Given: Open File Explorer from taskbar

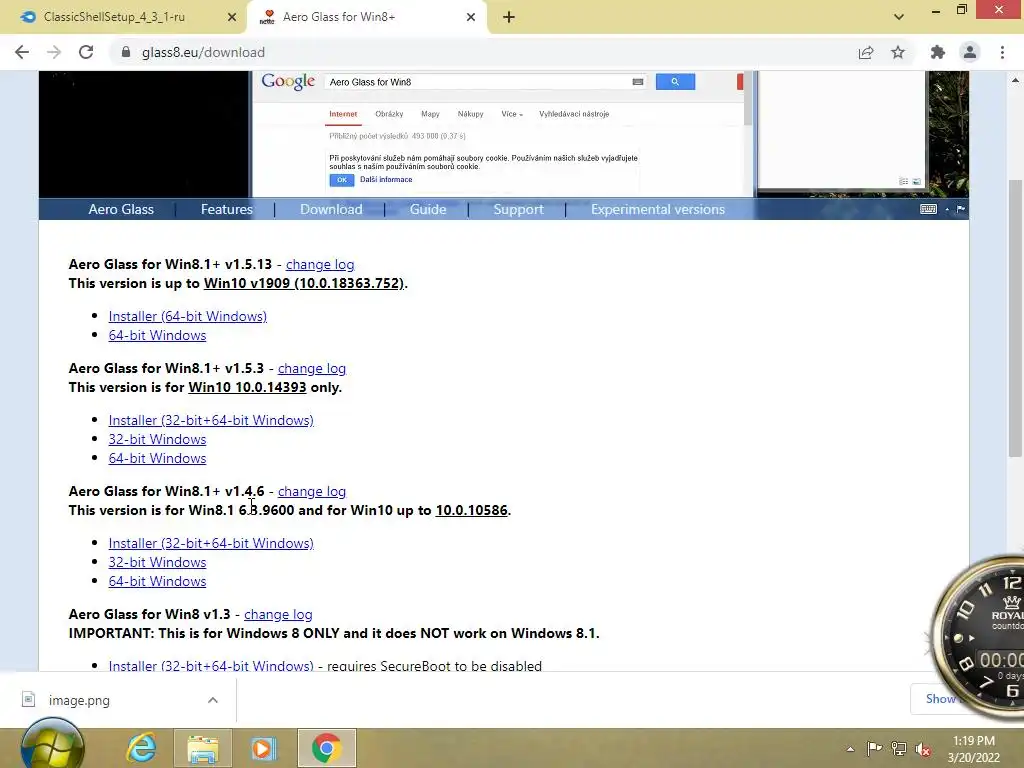Looking at the screenshot, I should pyautogui.click(x=202, y=748).
